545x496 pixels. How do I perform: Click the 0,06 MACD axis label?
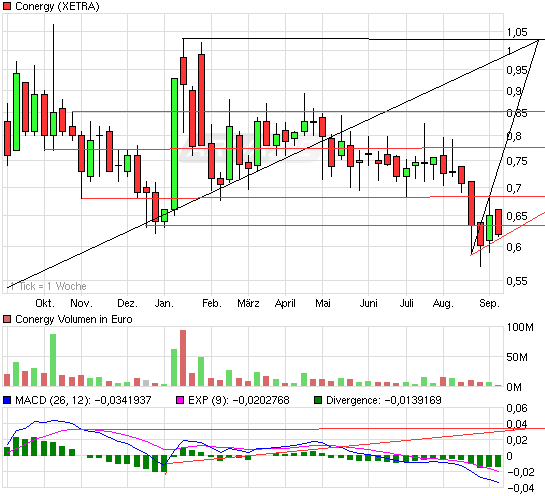(x=517, y=408)
